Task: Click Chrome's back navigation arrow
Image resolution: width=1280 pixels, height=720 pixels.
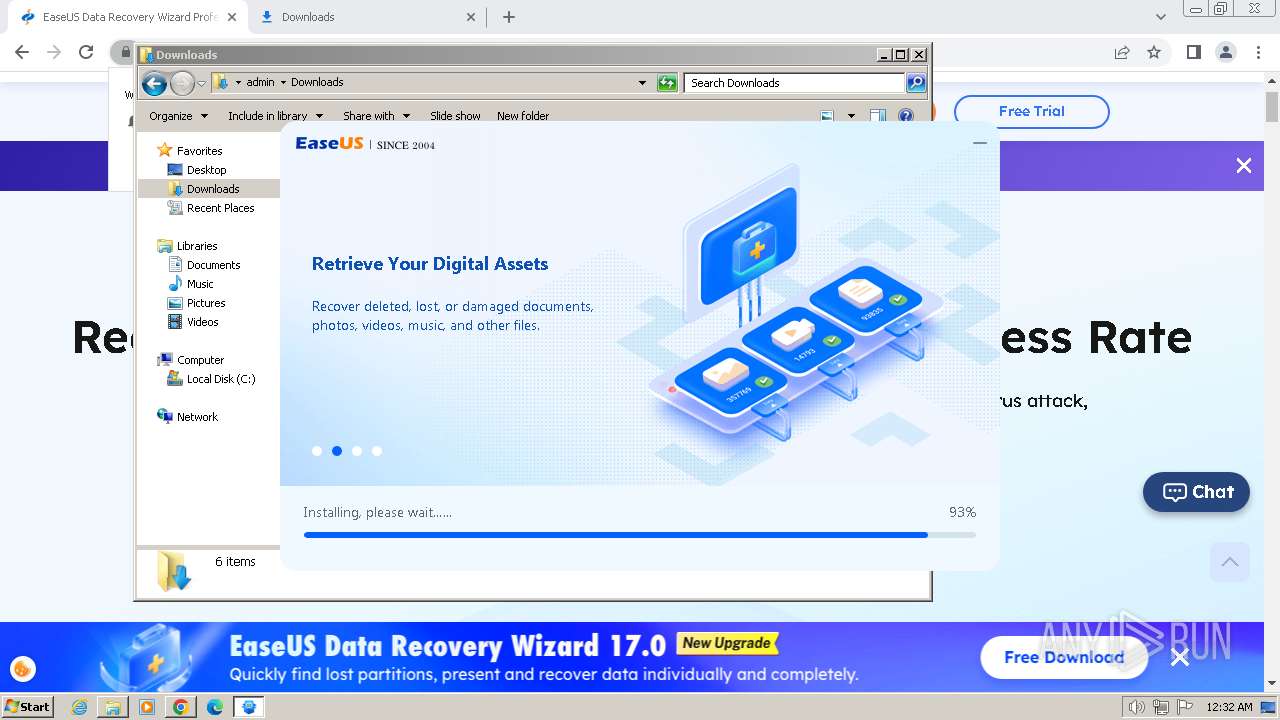Action: coord(22,52)
